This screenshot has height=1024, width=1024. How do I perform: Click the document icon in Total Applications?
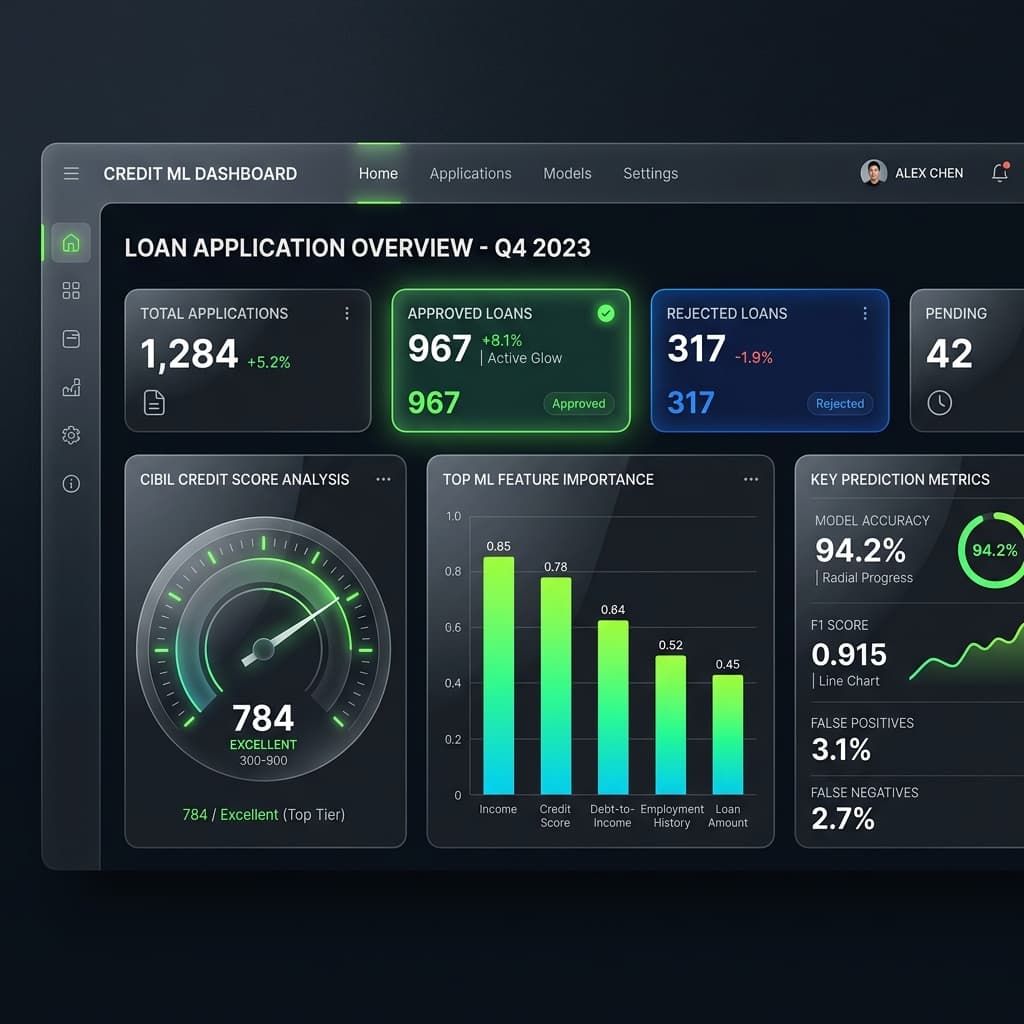[154, 402]
